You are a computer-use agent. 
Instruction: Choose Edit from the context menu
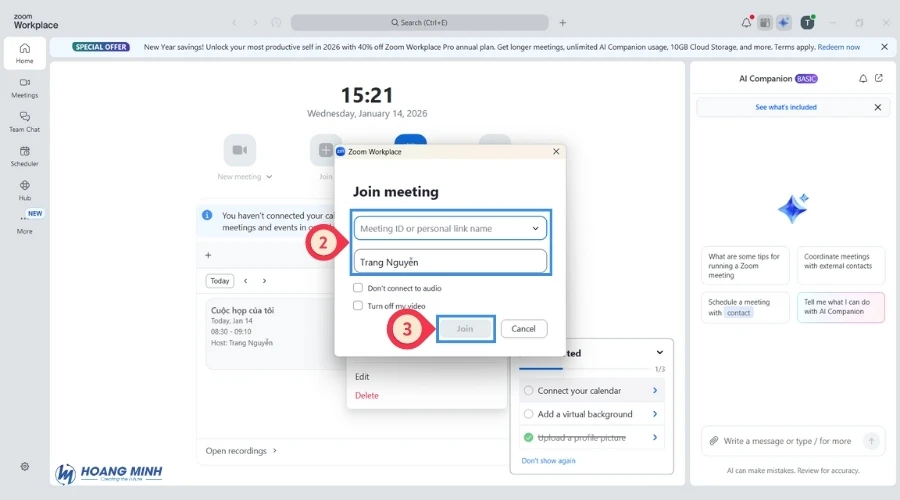[x=362, y=377]
